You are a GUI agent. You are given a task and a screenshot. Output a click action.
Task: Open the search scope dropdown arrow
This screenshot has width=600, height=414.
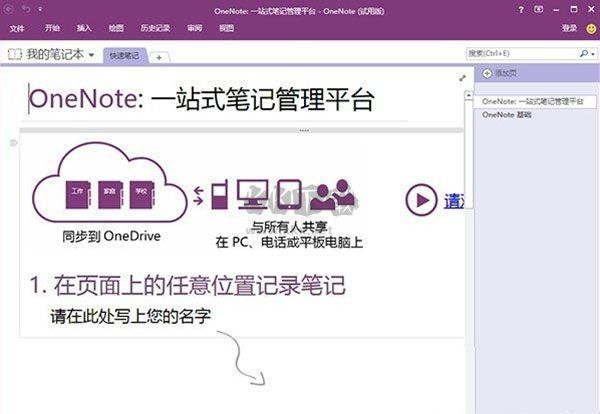click(x=593, y=54)
